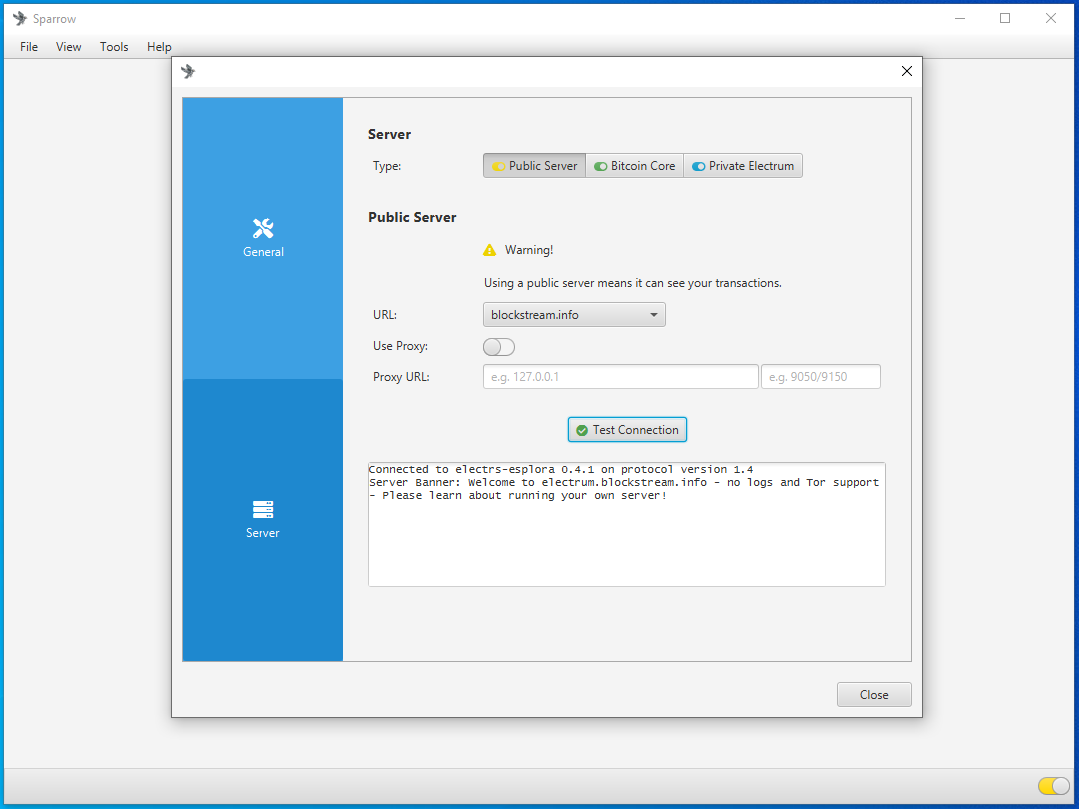This screenshot has height=809, width=1079.
Task: Click the Sparrow bird icon in dialog title
Action: [x=188, y=71]
